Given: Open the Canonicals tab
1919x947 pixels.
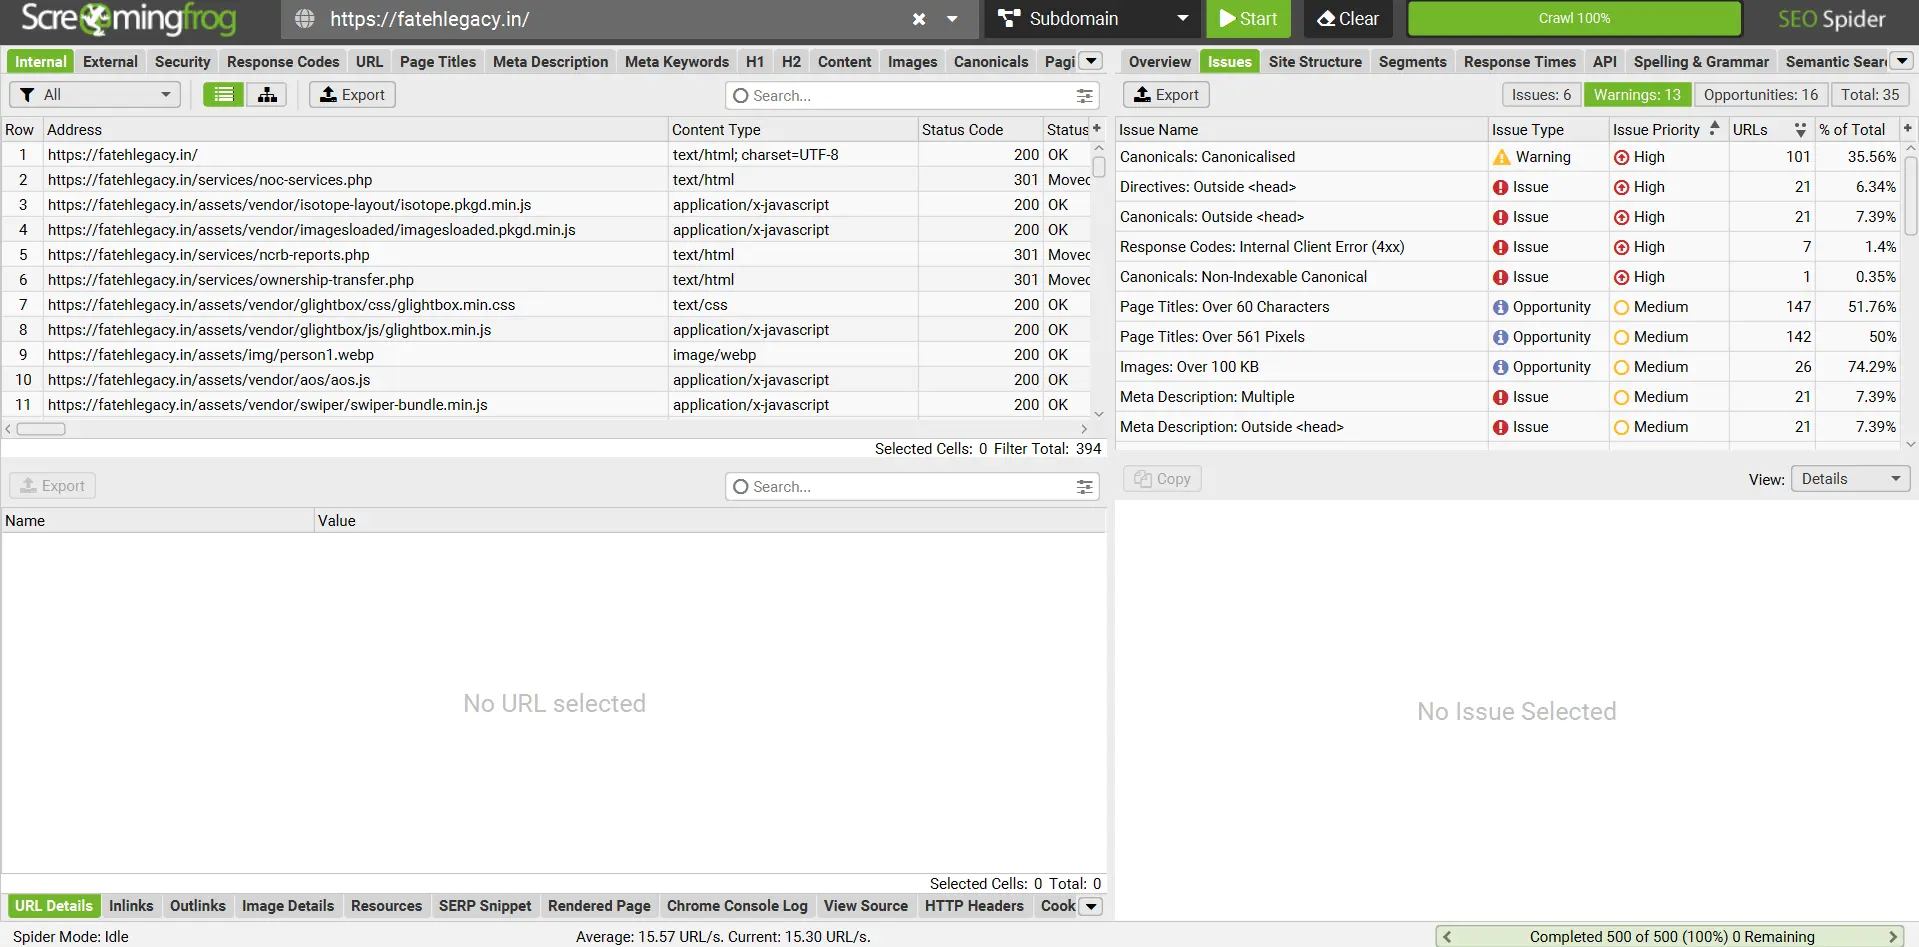Looking at the screenshot, I should [x=991, y=62].
